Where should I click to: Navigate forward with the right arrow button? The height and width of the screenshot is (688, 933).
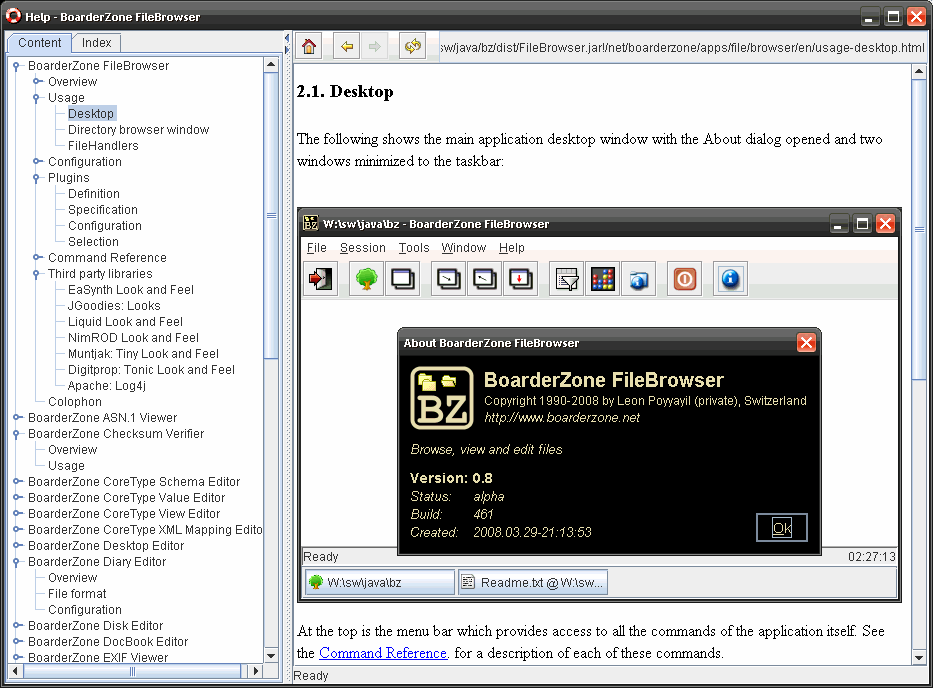tap(374, 46)
